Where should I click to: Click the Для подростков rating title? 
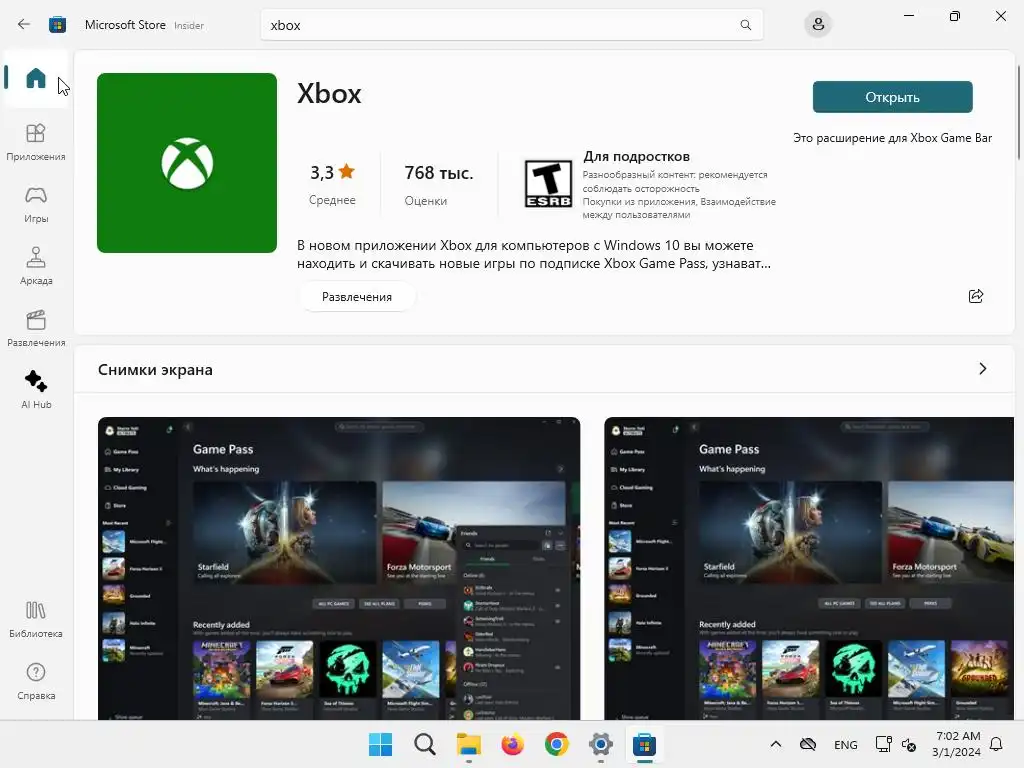tap(636, 157)
